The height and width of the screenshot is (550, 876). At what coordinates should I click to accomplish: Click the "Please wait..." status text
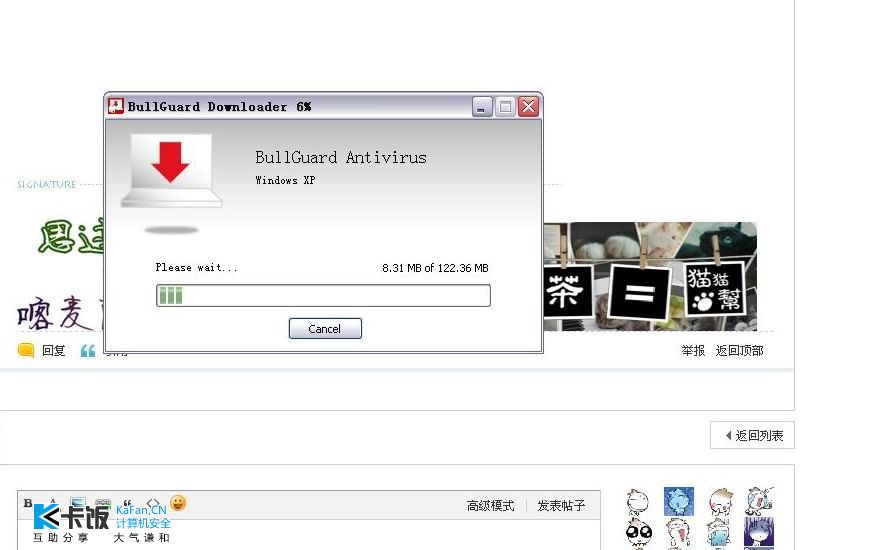(196, 268)
